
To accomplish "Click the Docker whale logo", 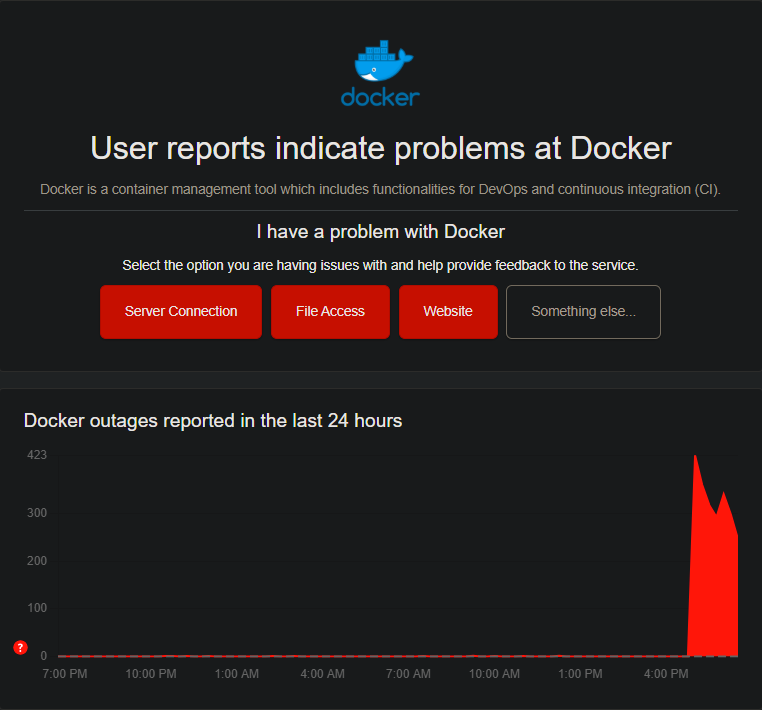I will pos(381,62).
